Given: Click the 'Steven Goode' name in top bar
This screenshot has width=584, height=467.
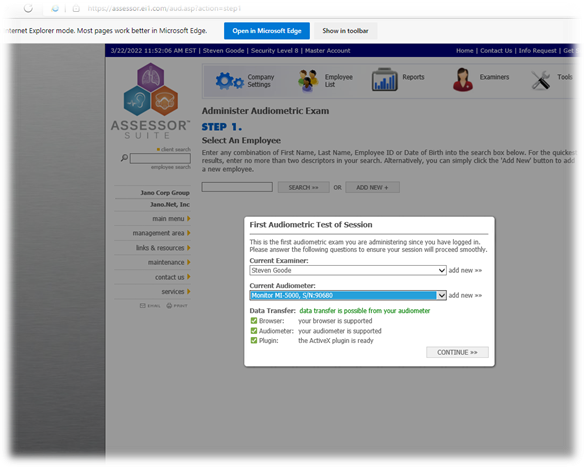Looking at the screenshot, I should click(223, 51).
